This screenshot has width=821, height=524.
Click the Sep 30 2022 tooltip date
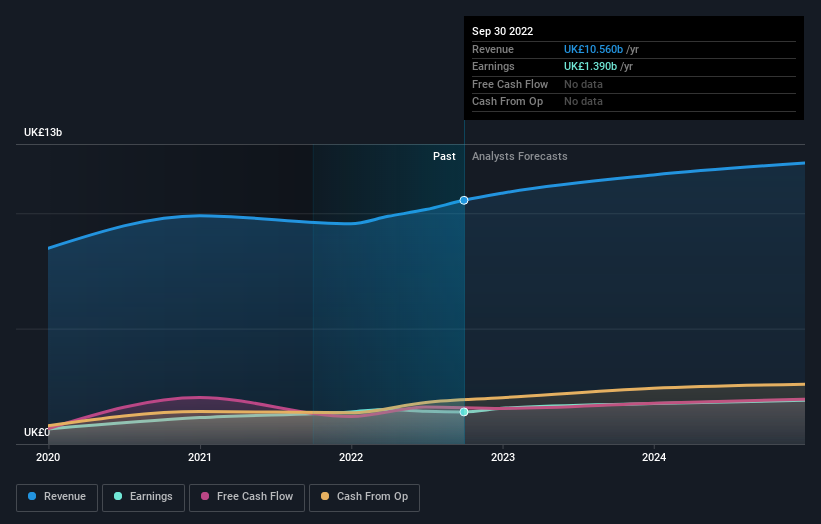click(x=503, y=31)
